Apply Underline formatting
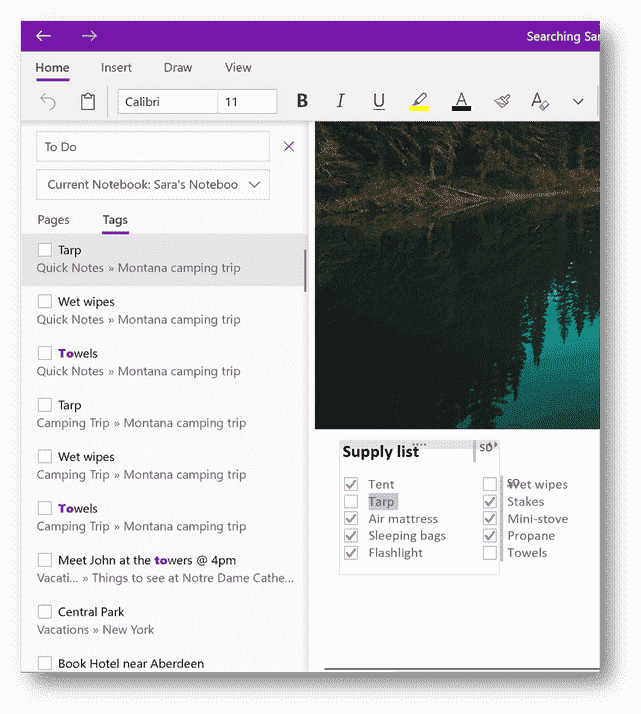Image resolution: width=641 pixels, height=714 pixels. pos(379,101)
